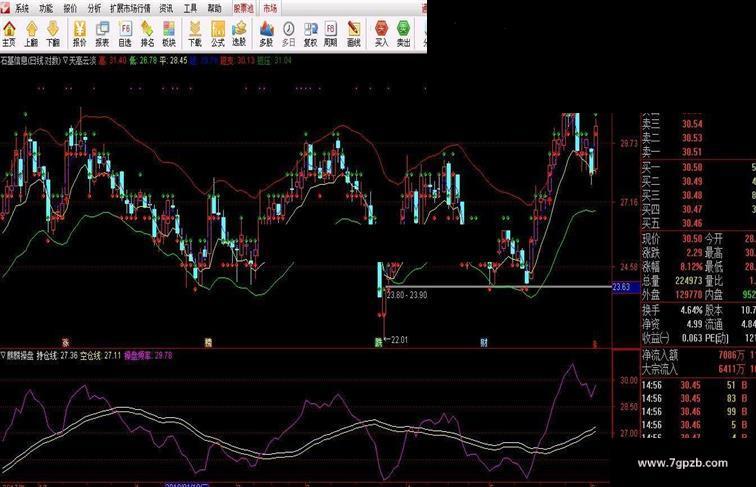Click the green 卖出 sell icon

pyautogui.click(x=403, y=34)
